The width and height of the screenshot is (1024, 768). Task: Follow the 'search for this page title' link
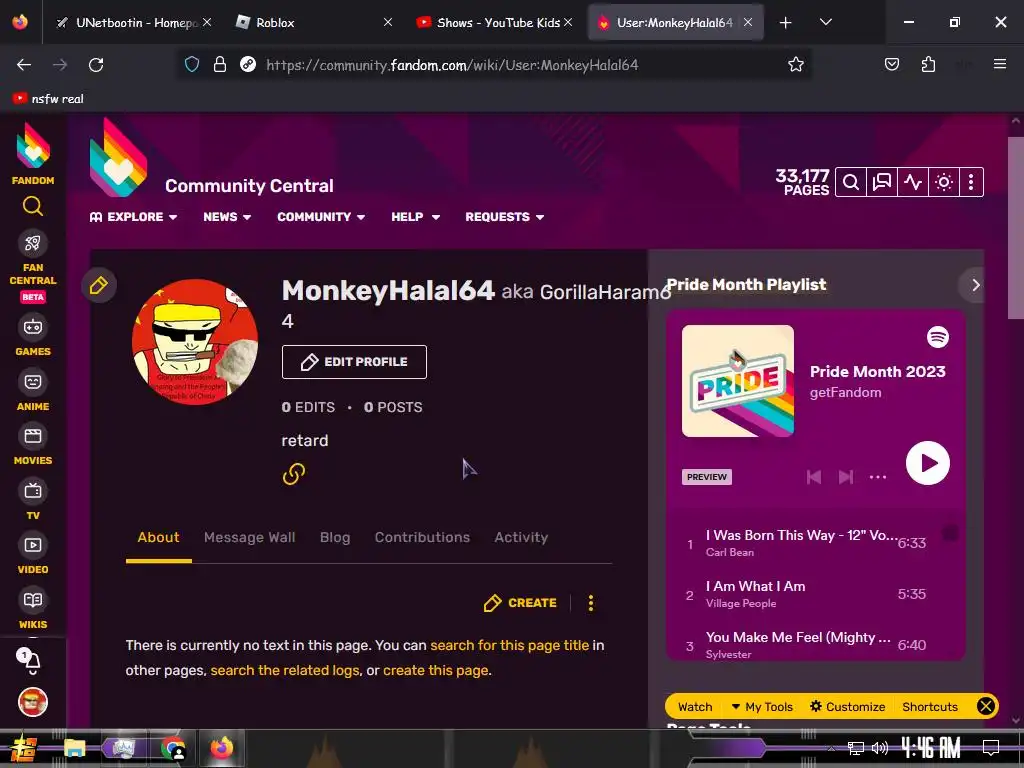tap(509, 645)
